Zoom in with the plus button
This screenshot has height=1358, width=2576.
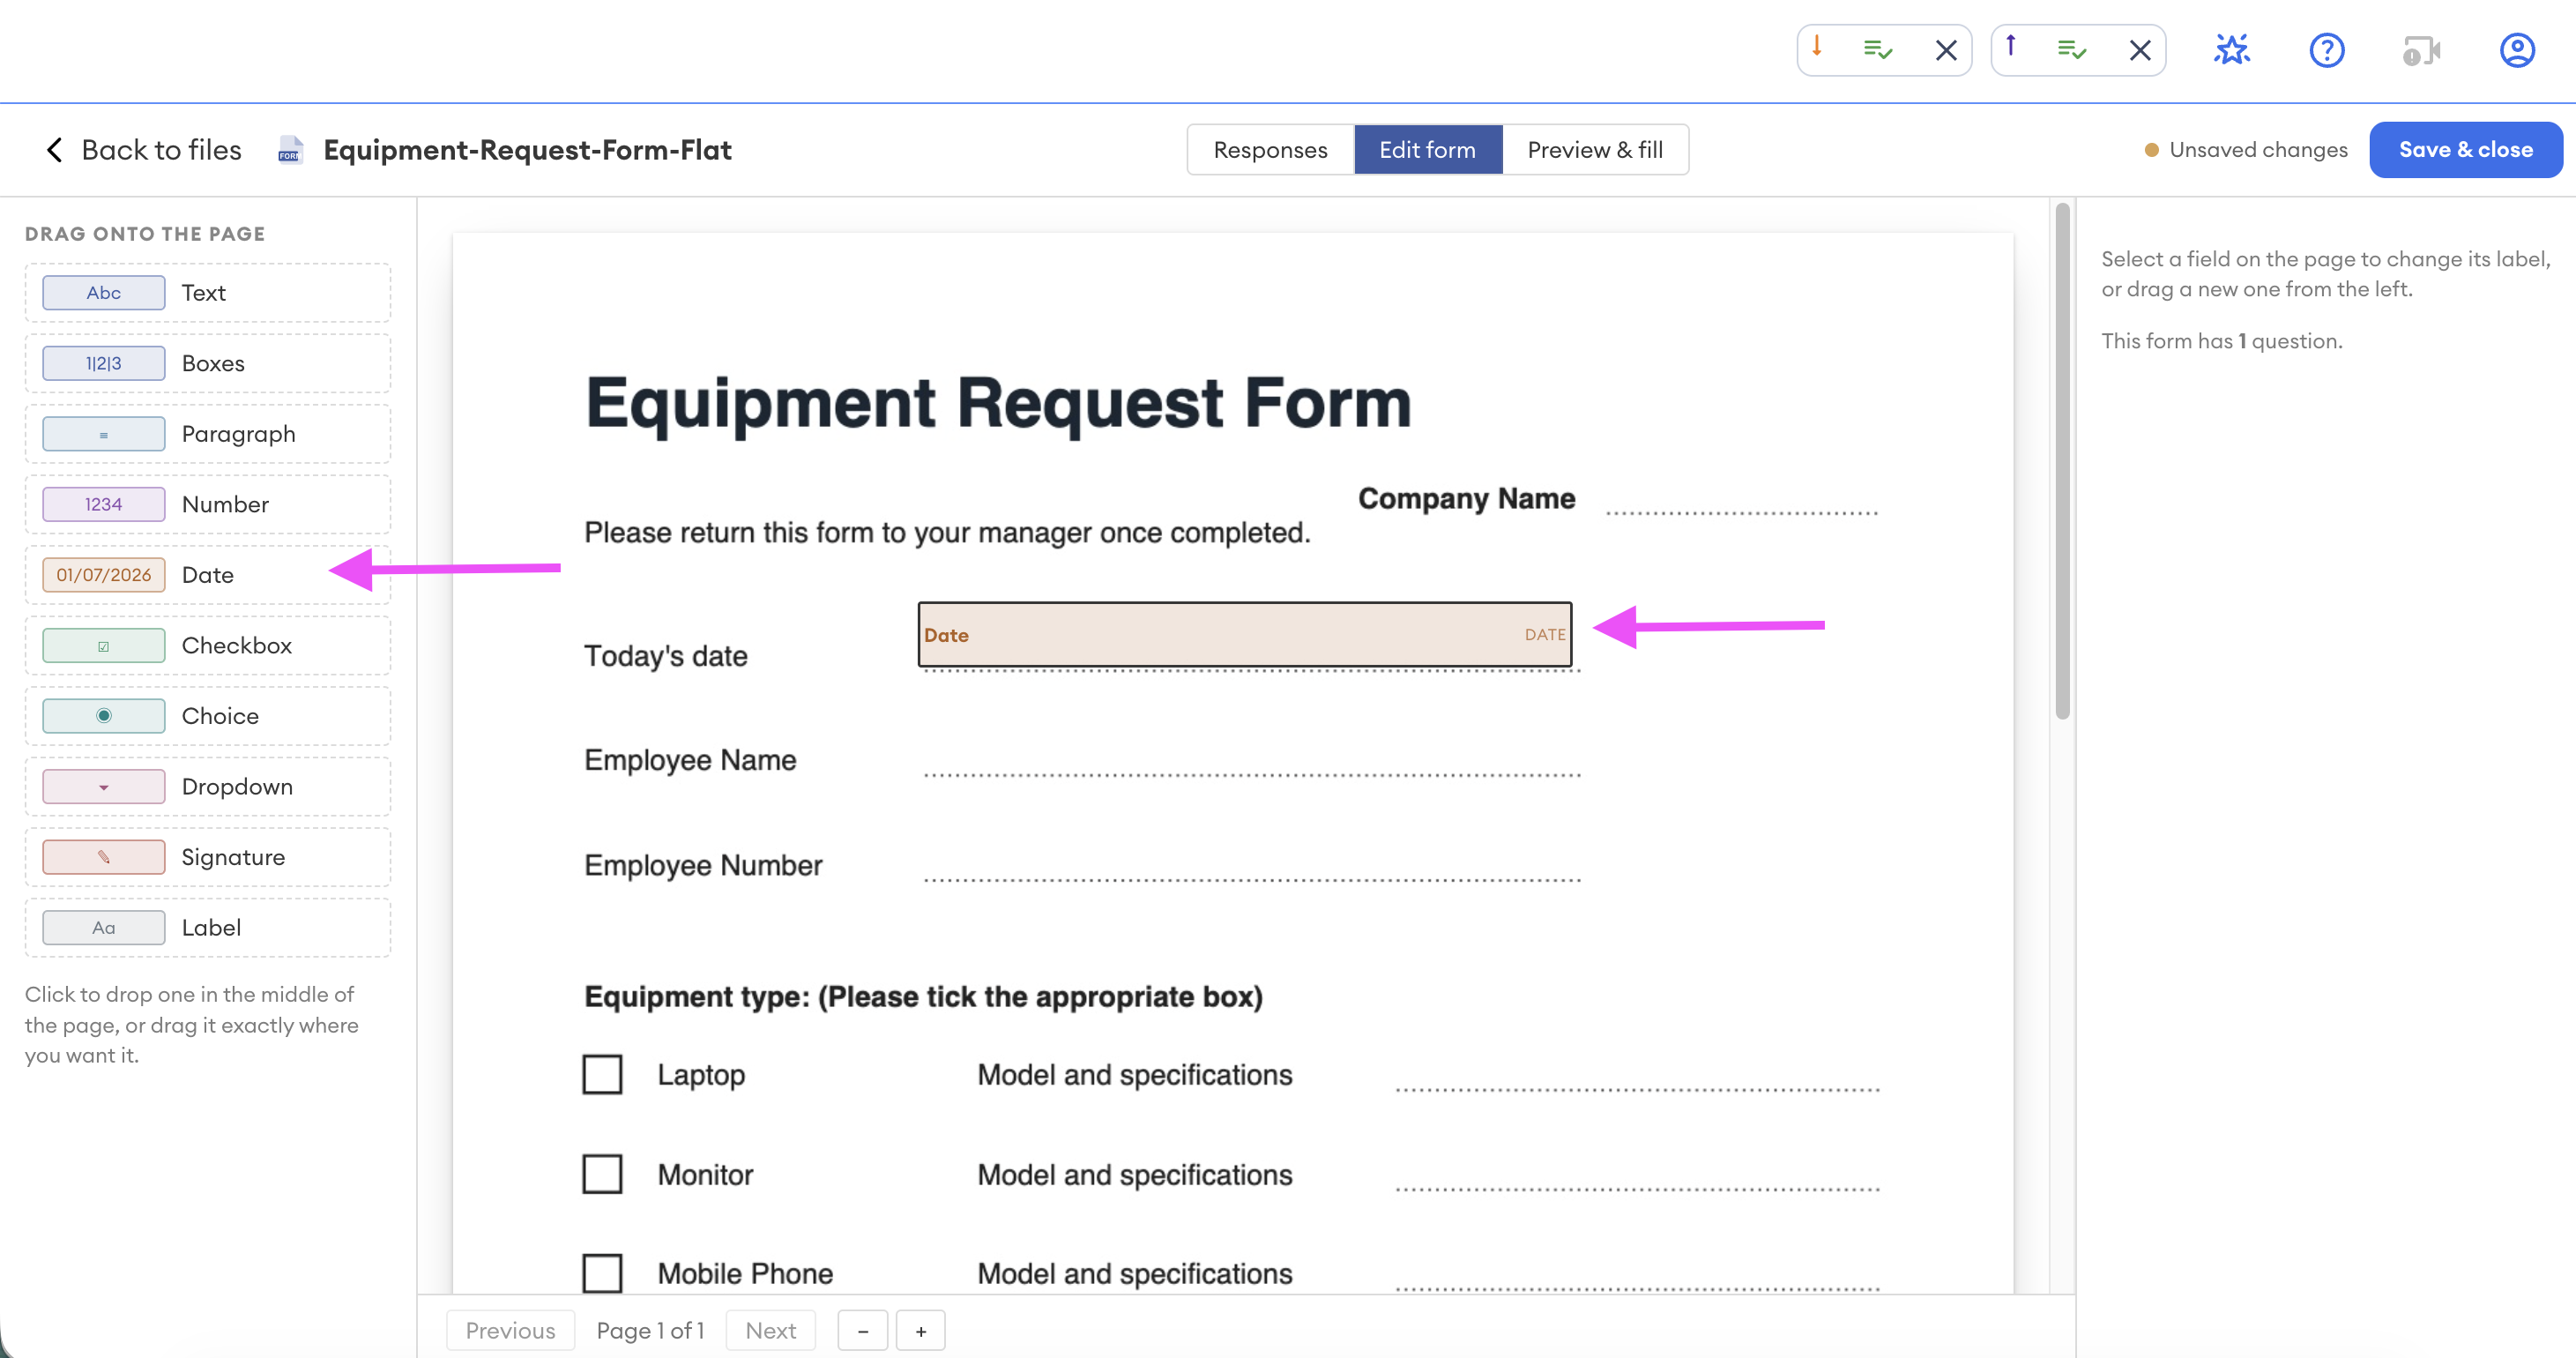[x=921, y=1331]
